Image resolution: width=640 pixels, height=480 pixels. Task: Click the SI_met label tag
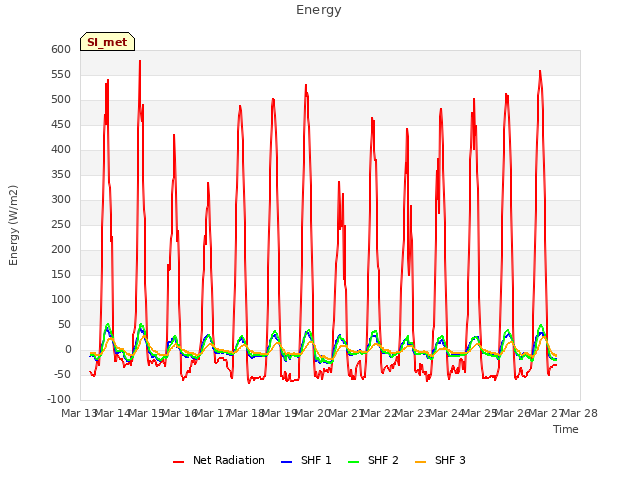pos(107,42)
